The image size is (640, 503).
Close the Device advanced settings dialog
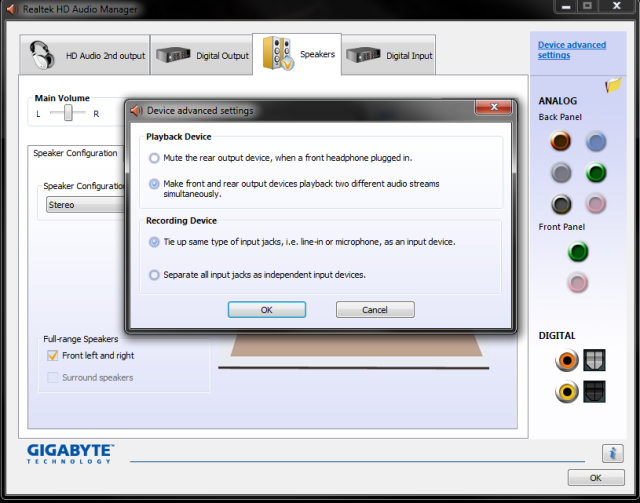pyautogui.click(x=493, y=107)
